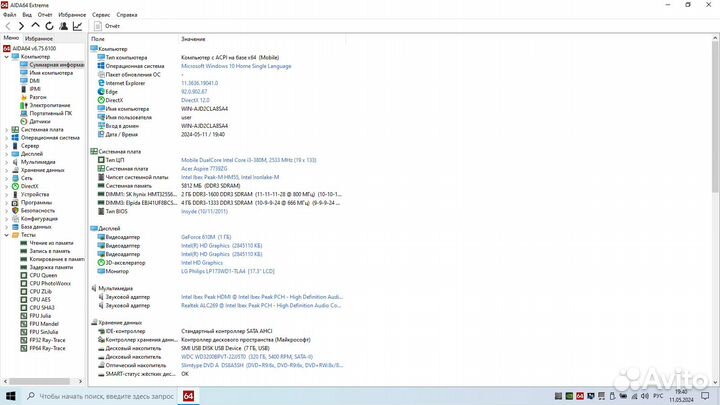
Task: Open the Справка menu
Action: [x=127, y=15]
